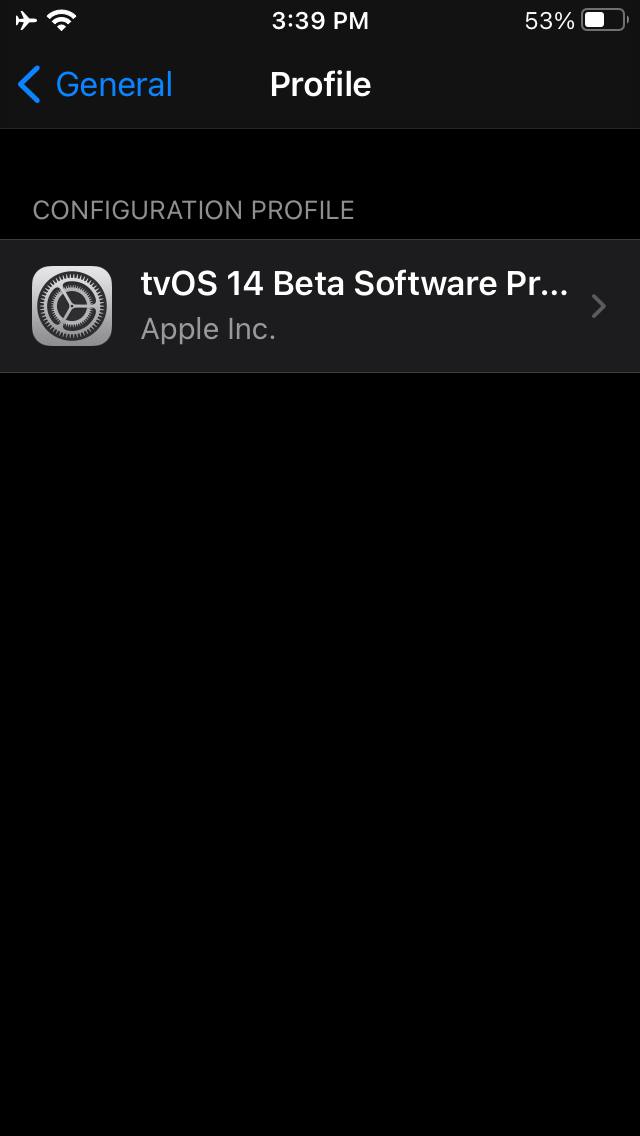
Task: Tap the Profile page title
Action: click(x=320, y=84)
